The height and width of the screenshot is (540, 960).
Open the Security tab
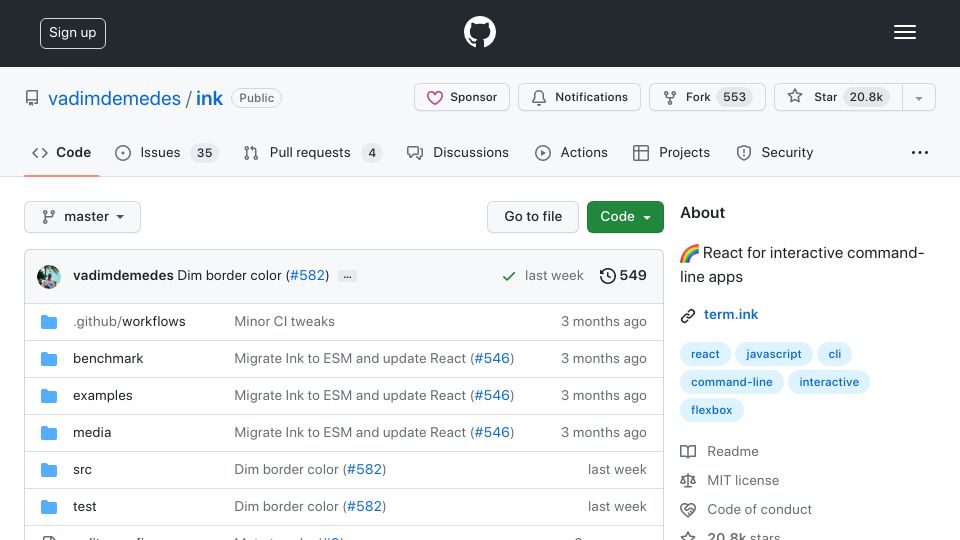coord(774,152)
